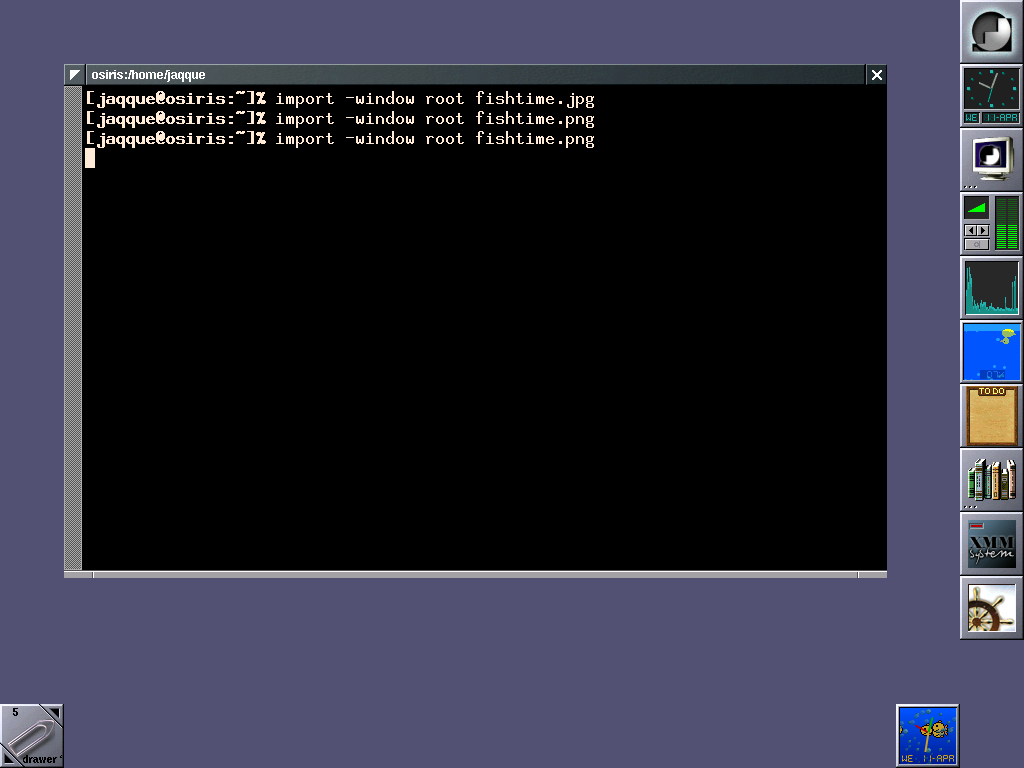Launch the XMM System dock icon

pos(991,544)
